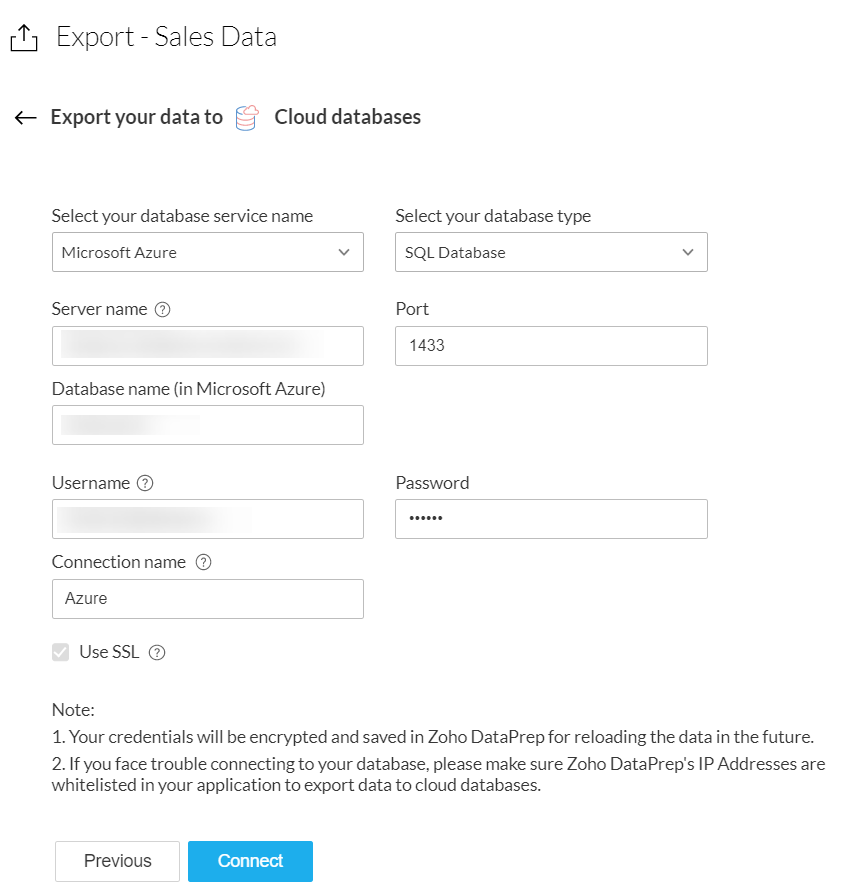
Task: Open the database service name dropdown
Action: (x=207, y=253)
